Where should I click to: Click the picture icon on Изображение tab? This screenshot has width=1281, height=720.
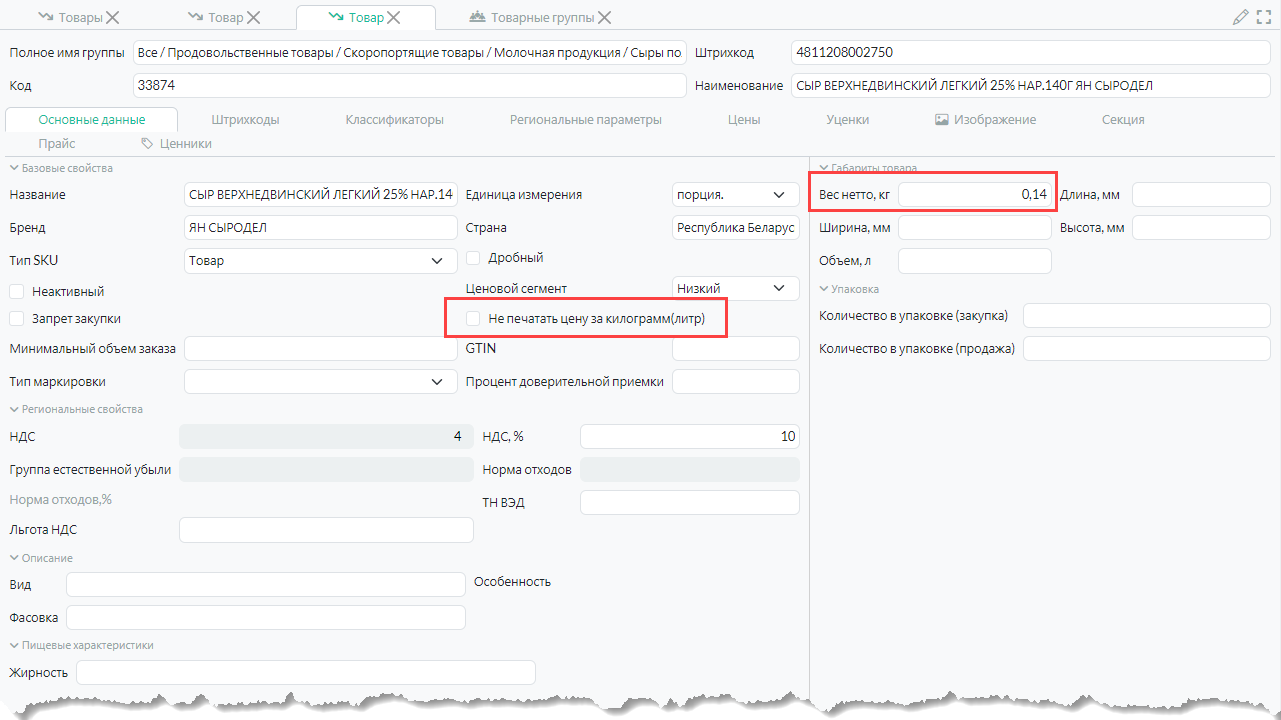point(941,120)
